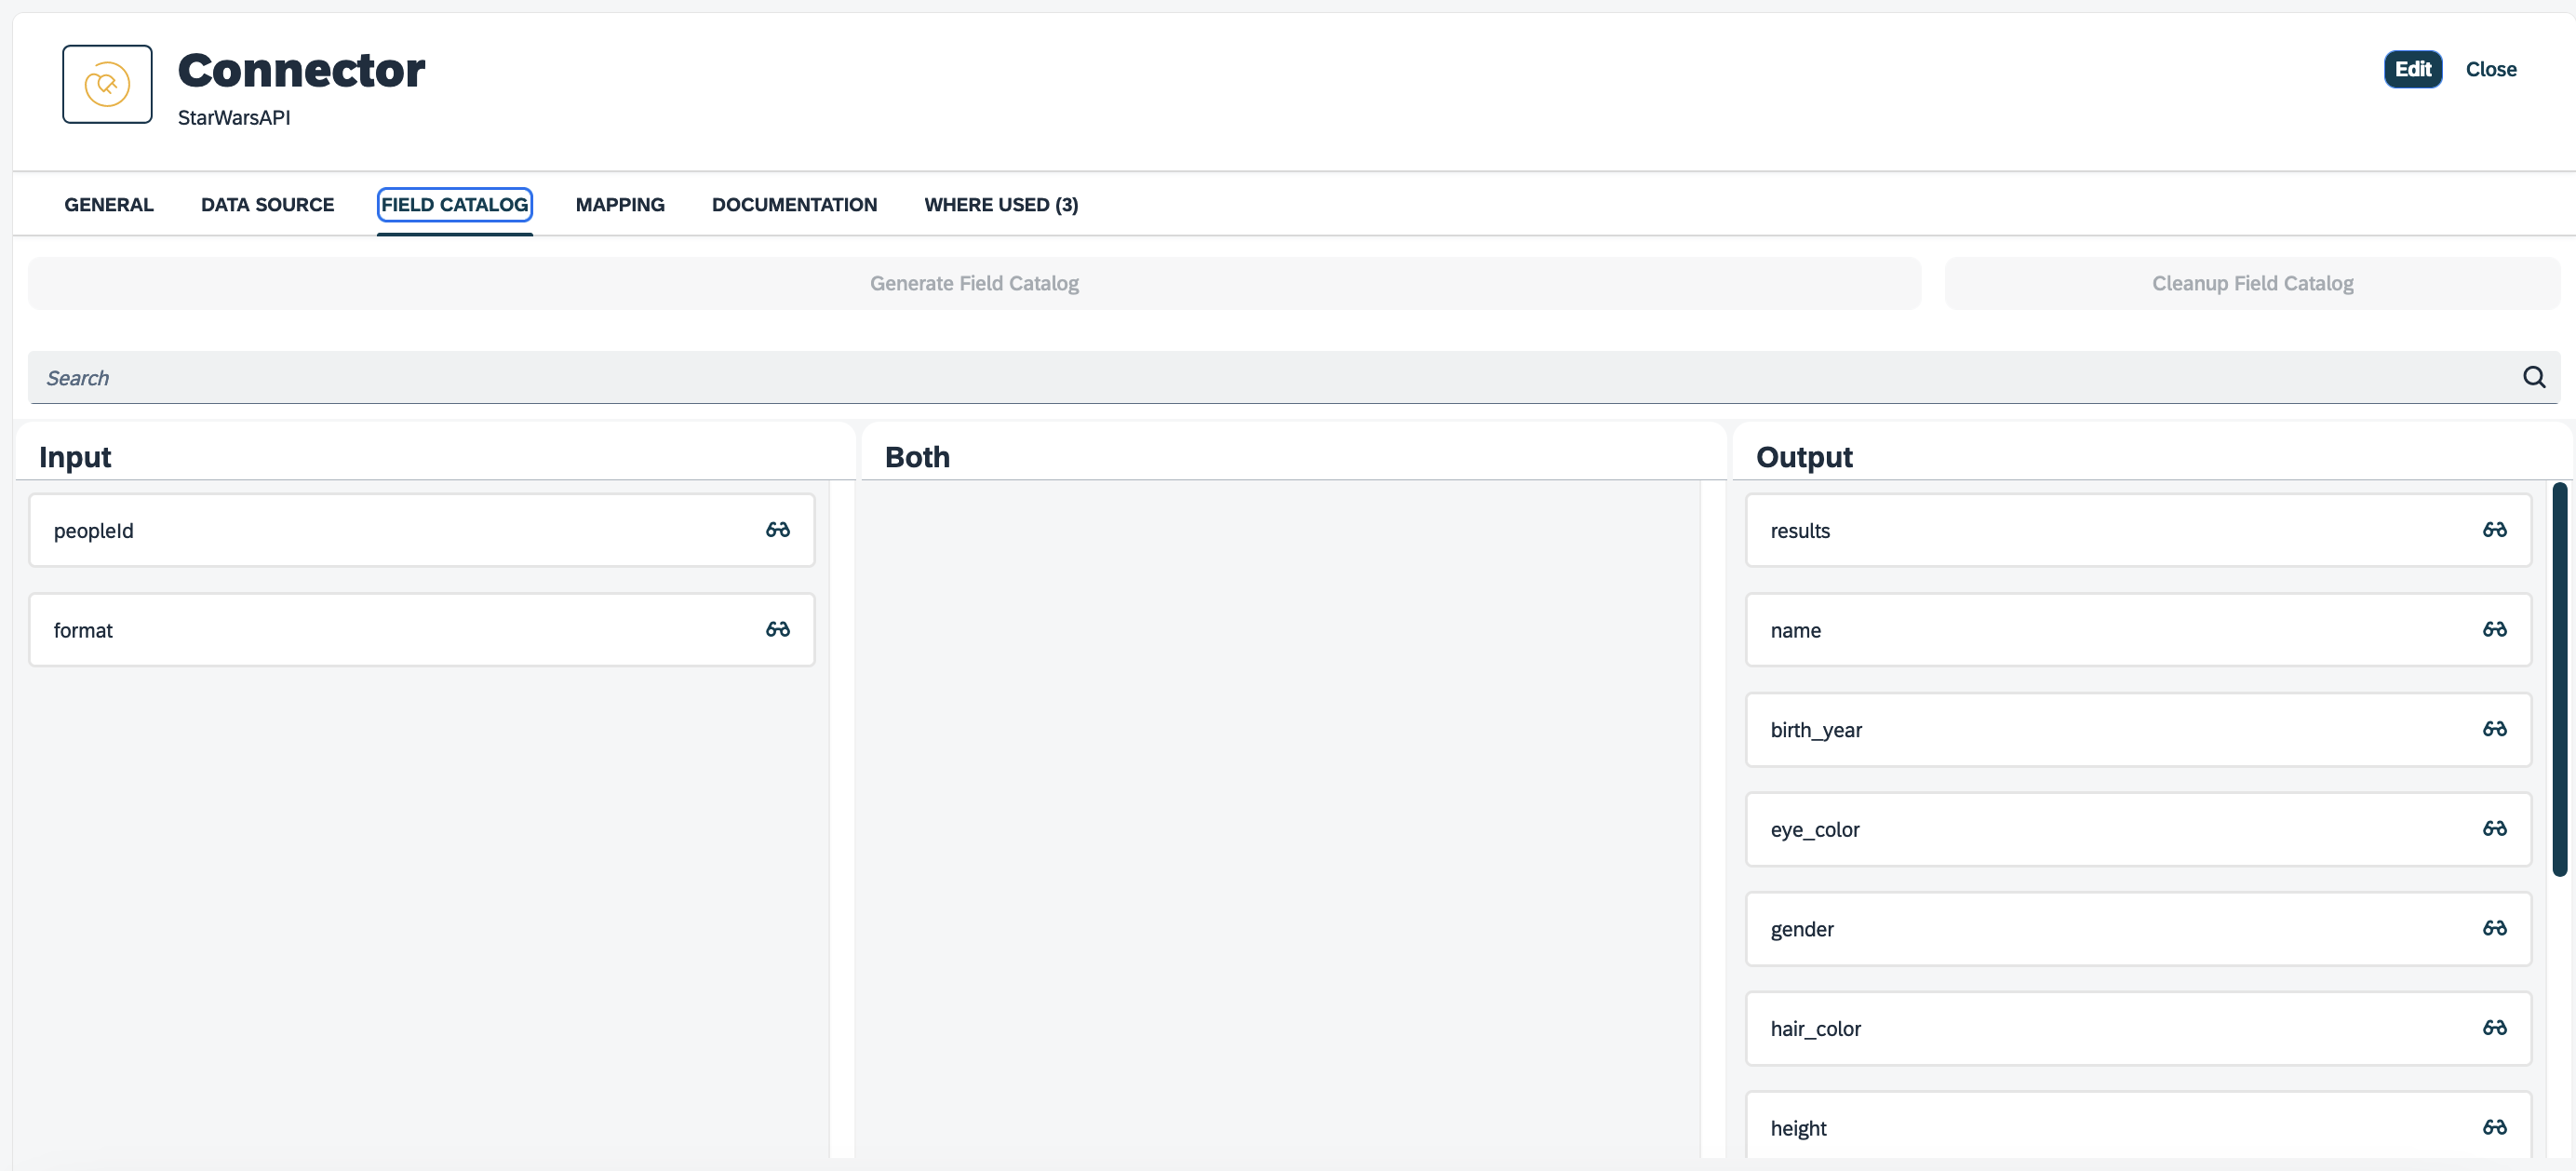Click the sync icon next to gender

[2496, 928]
